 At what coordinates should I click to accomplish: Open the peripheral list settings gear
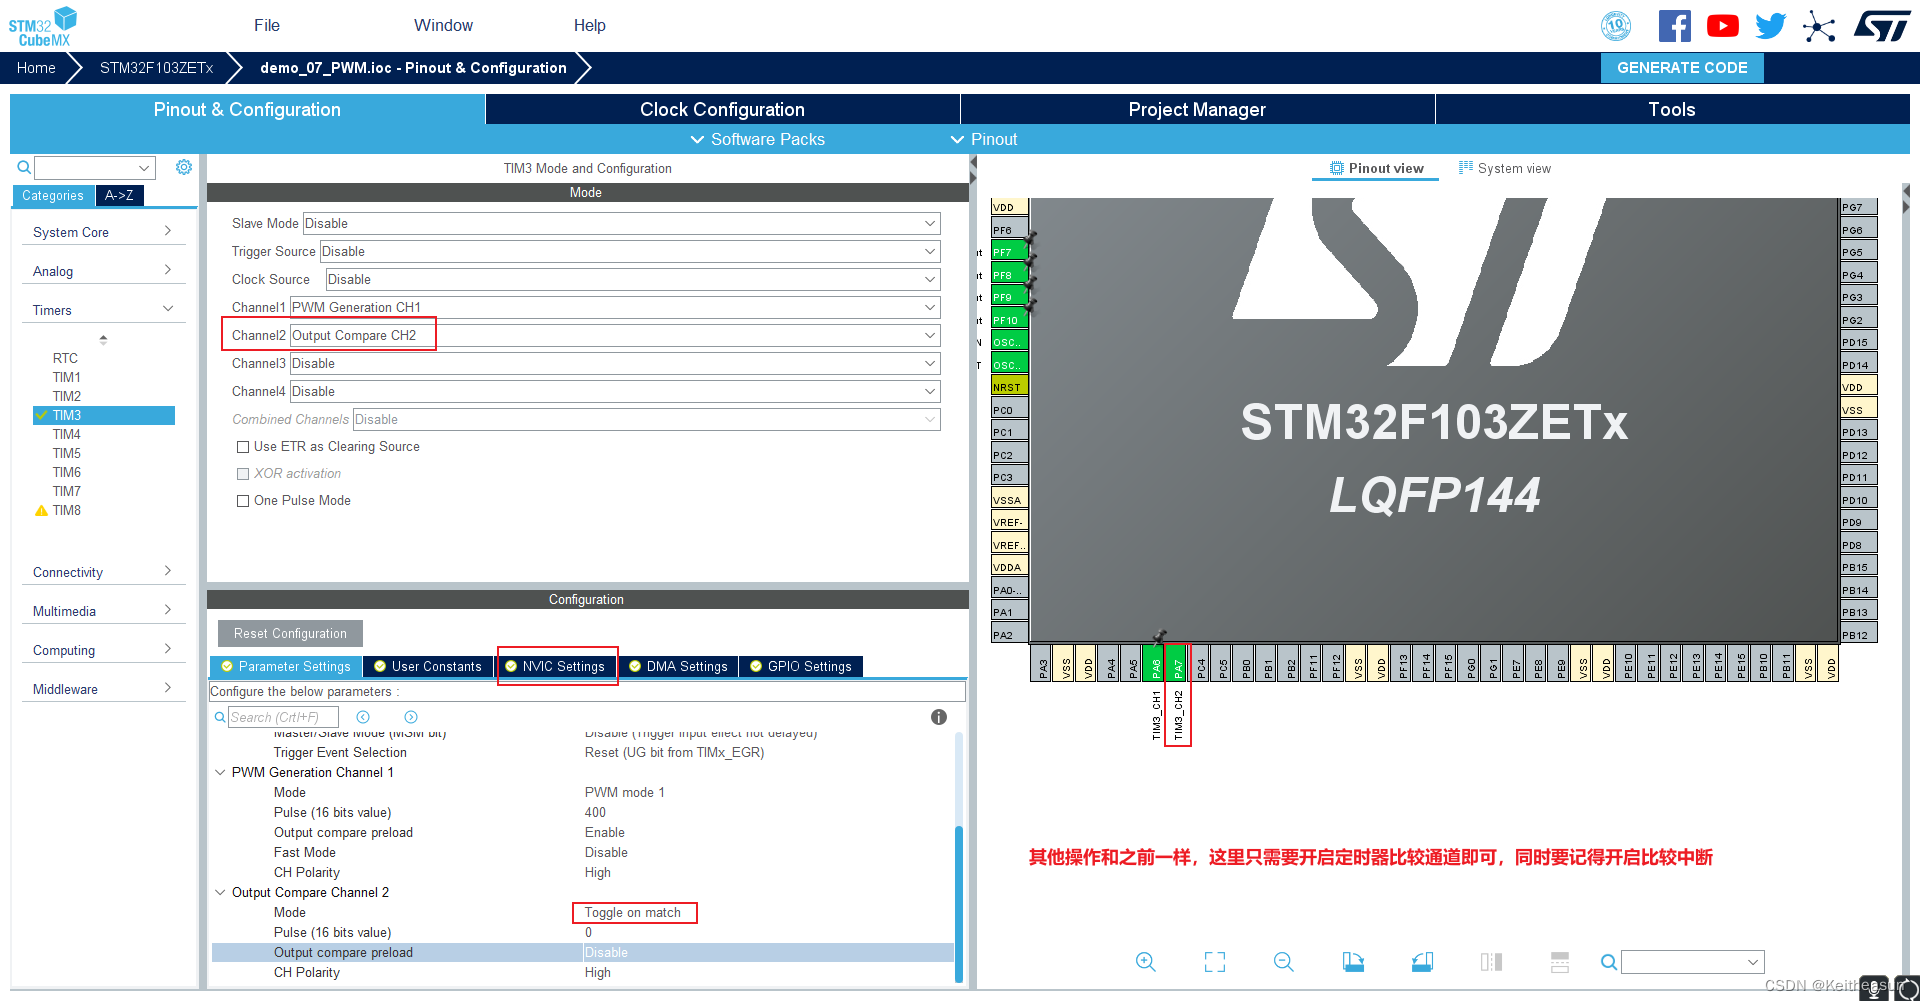(184, 167)
